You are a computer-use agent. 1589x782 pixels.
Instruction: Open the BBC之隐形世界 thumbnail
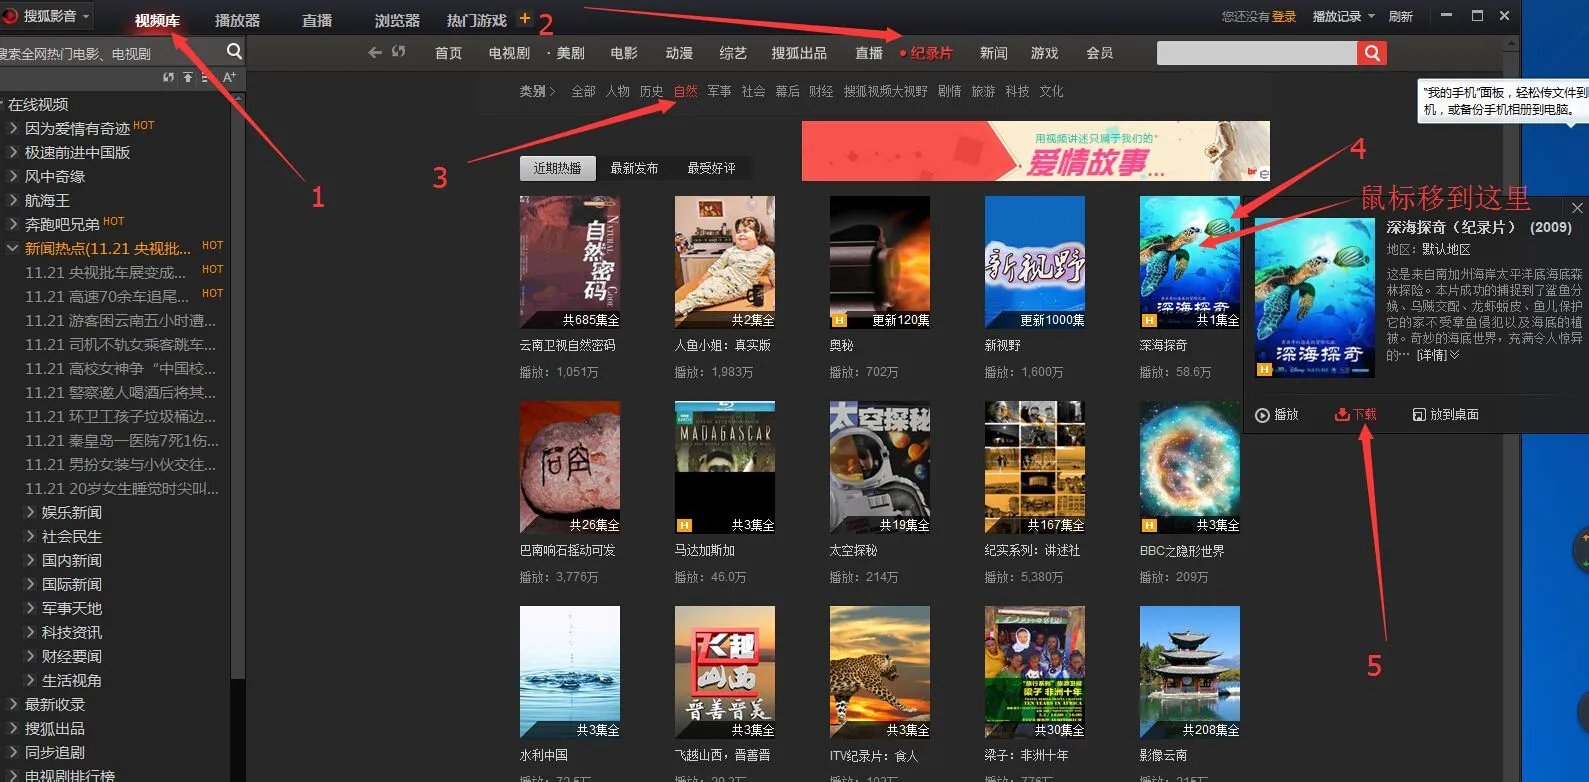[x=1190, y=467]
